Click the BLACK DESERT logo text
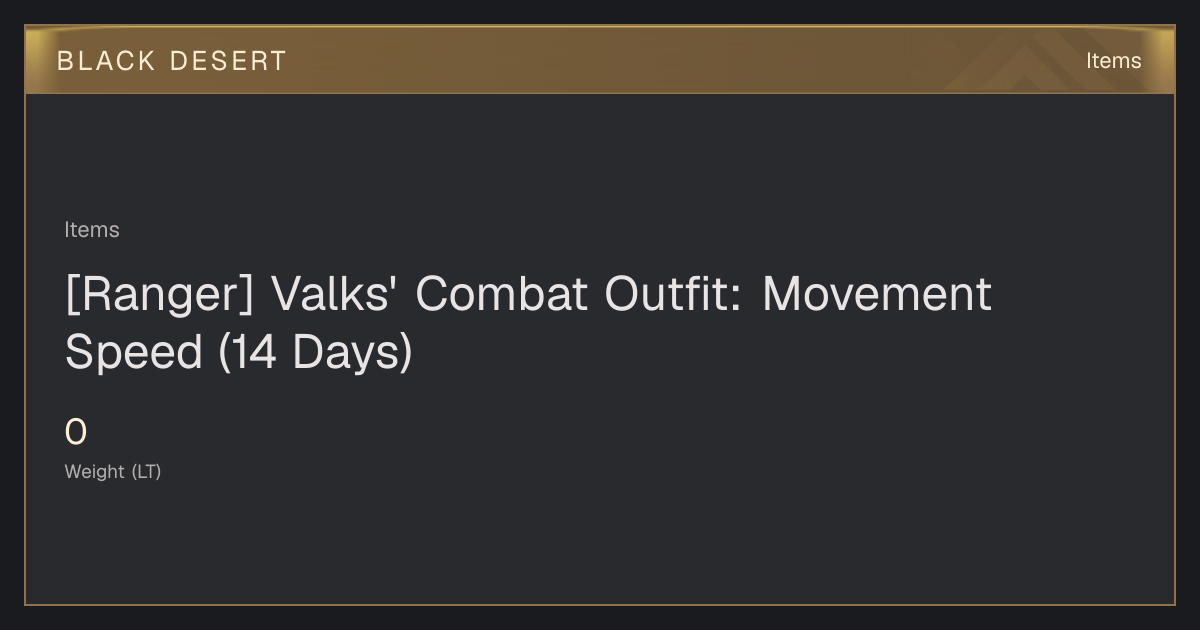 click(172, 61)
